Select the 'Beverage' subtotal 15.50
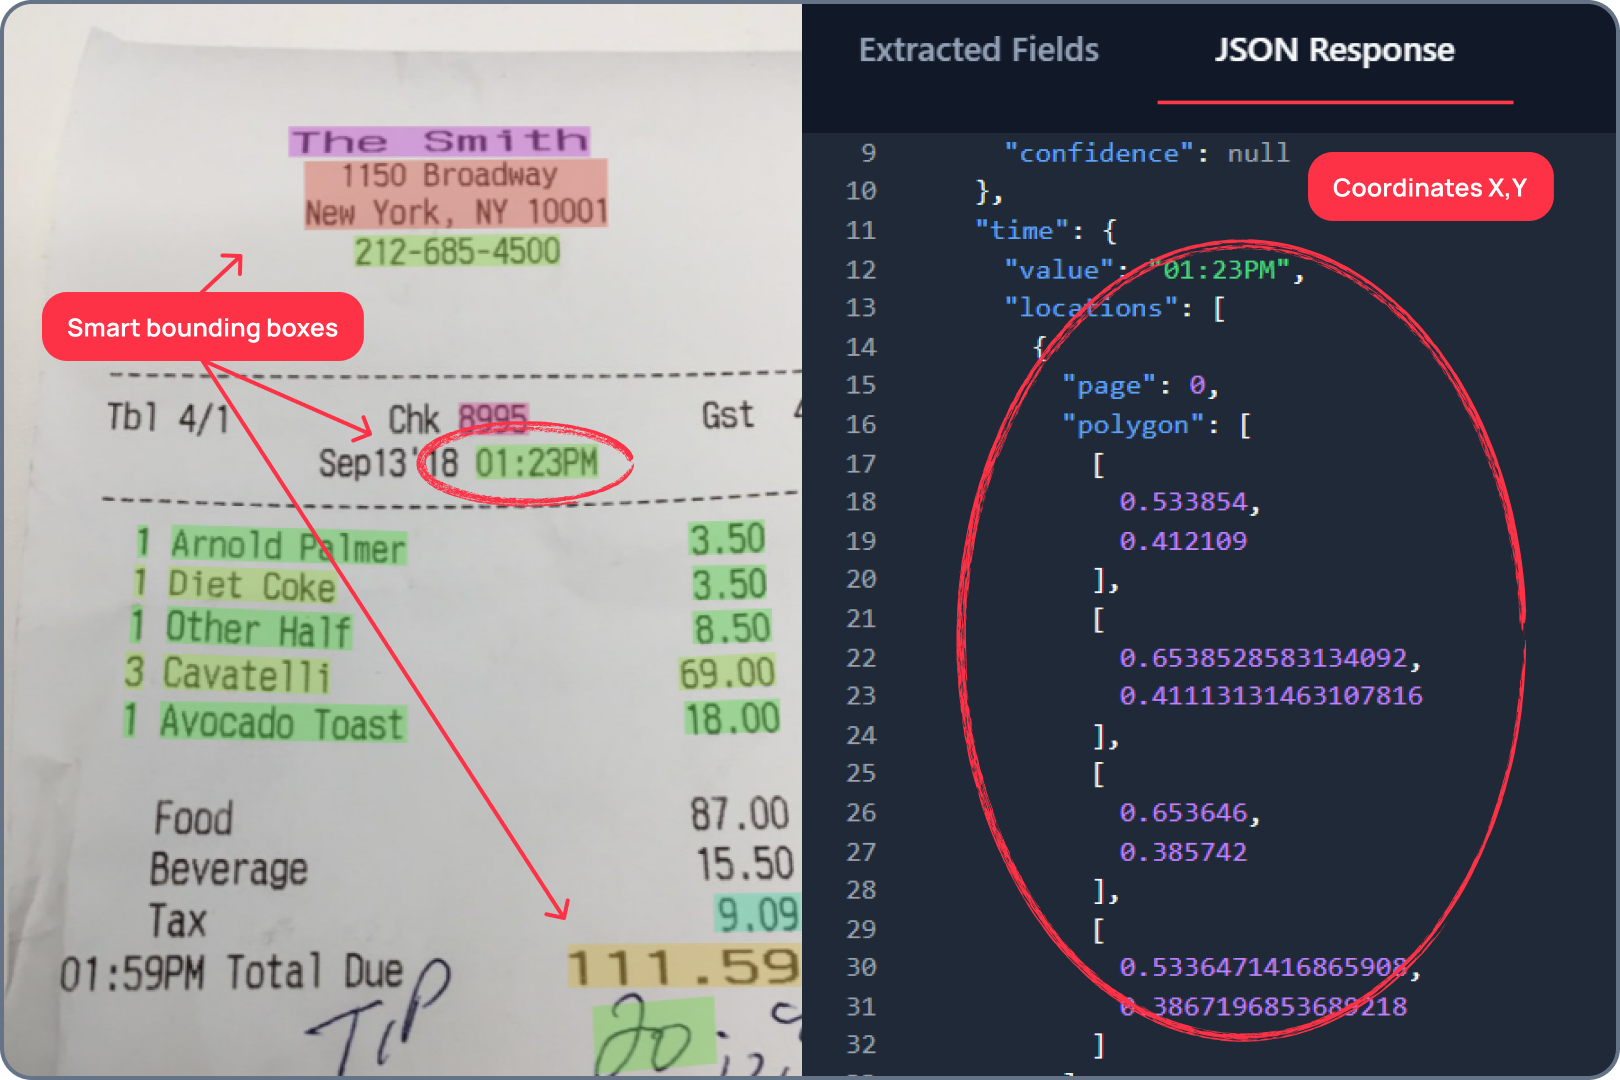Image resolution: width=1620 pixels, height=1080 pixels. tap(745, 864)
